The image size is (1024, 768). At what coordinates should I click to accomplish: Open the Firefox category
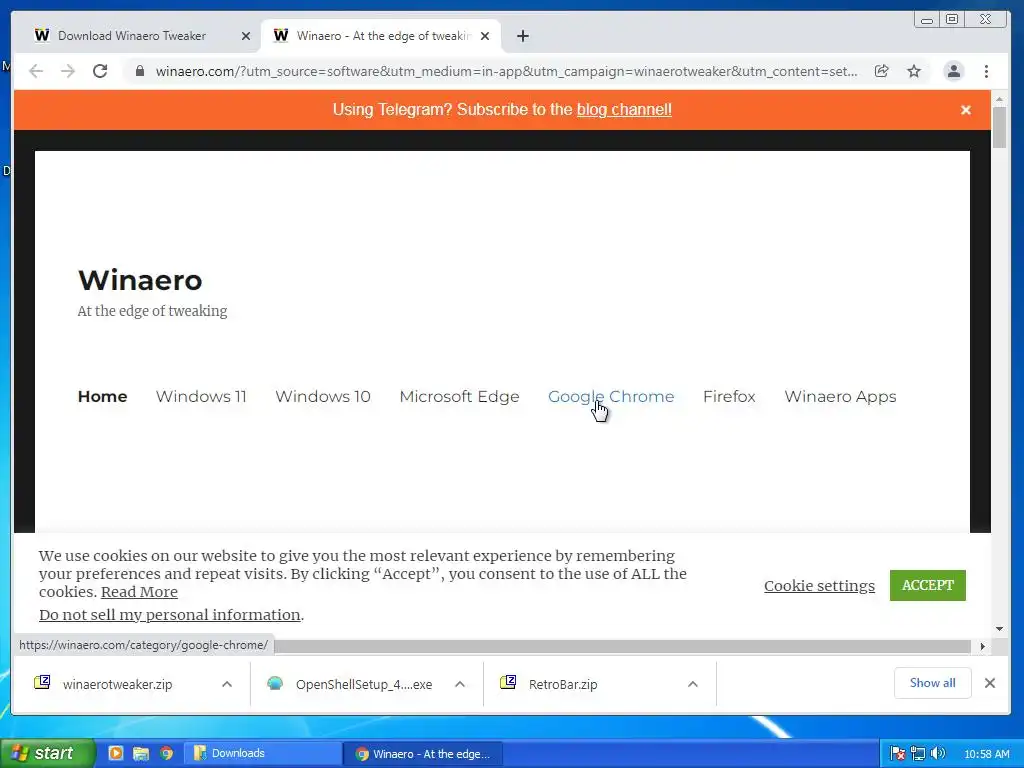click(729, 396)
